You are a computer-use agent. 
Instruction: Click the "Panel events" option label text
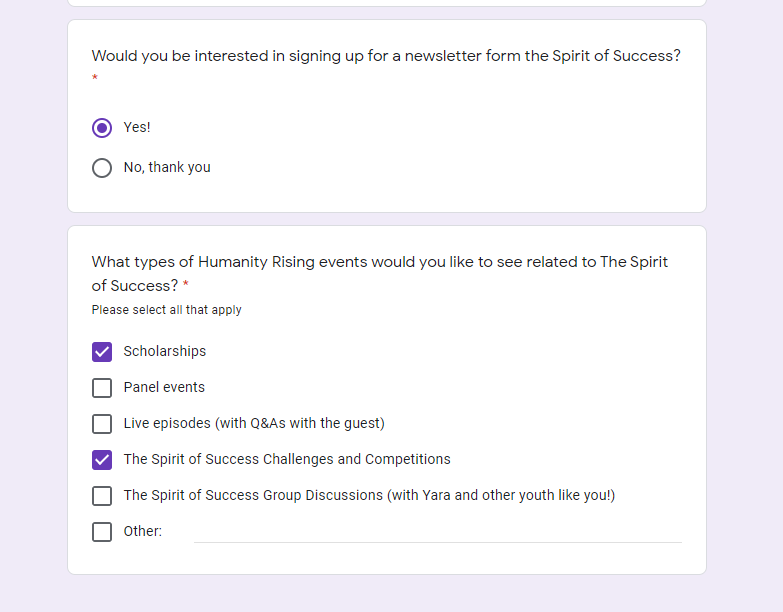pyautogui.click(x=164, y=388)
